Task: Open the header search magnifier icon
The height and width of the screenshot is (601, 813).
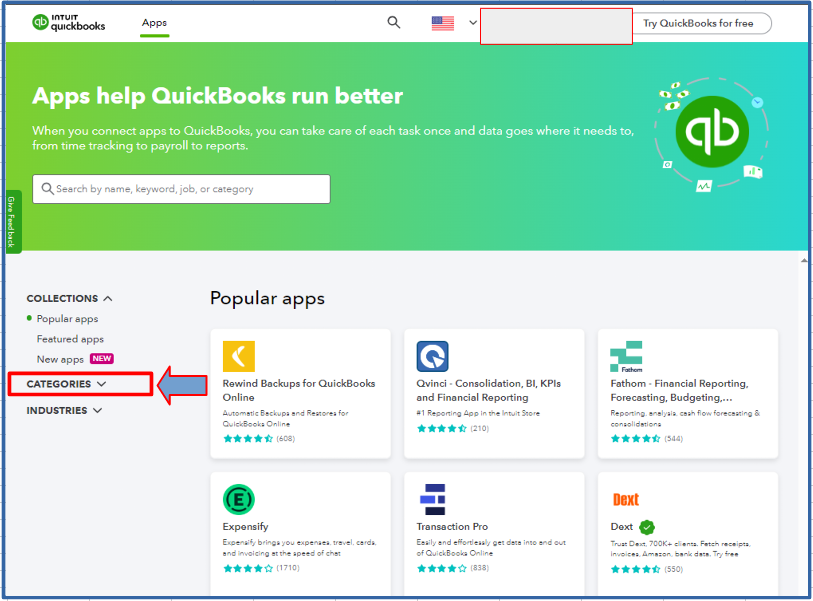Action: click(394, 22)
